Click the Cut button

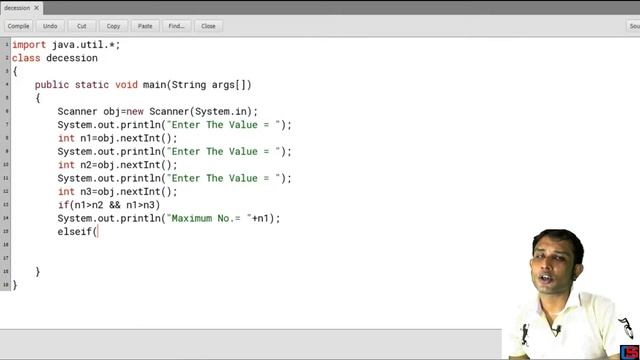(82, 26)
